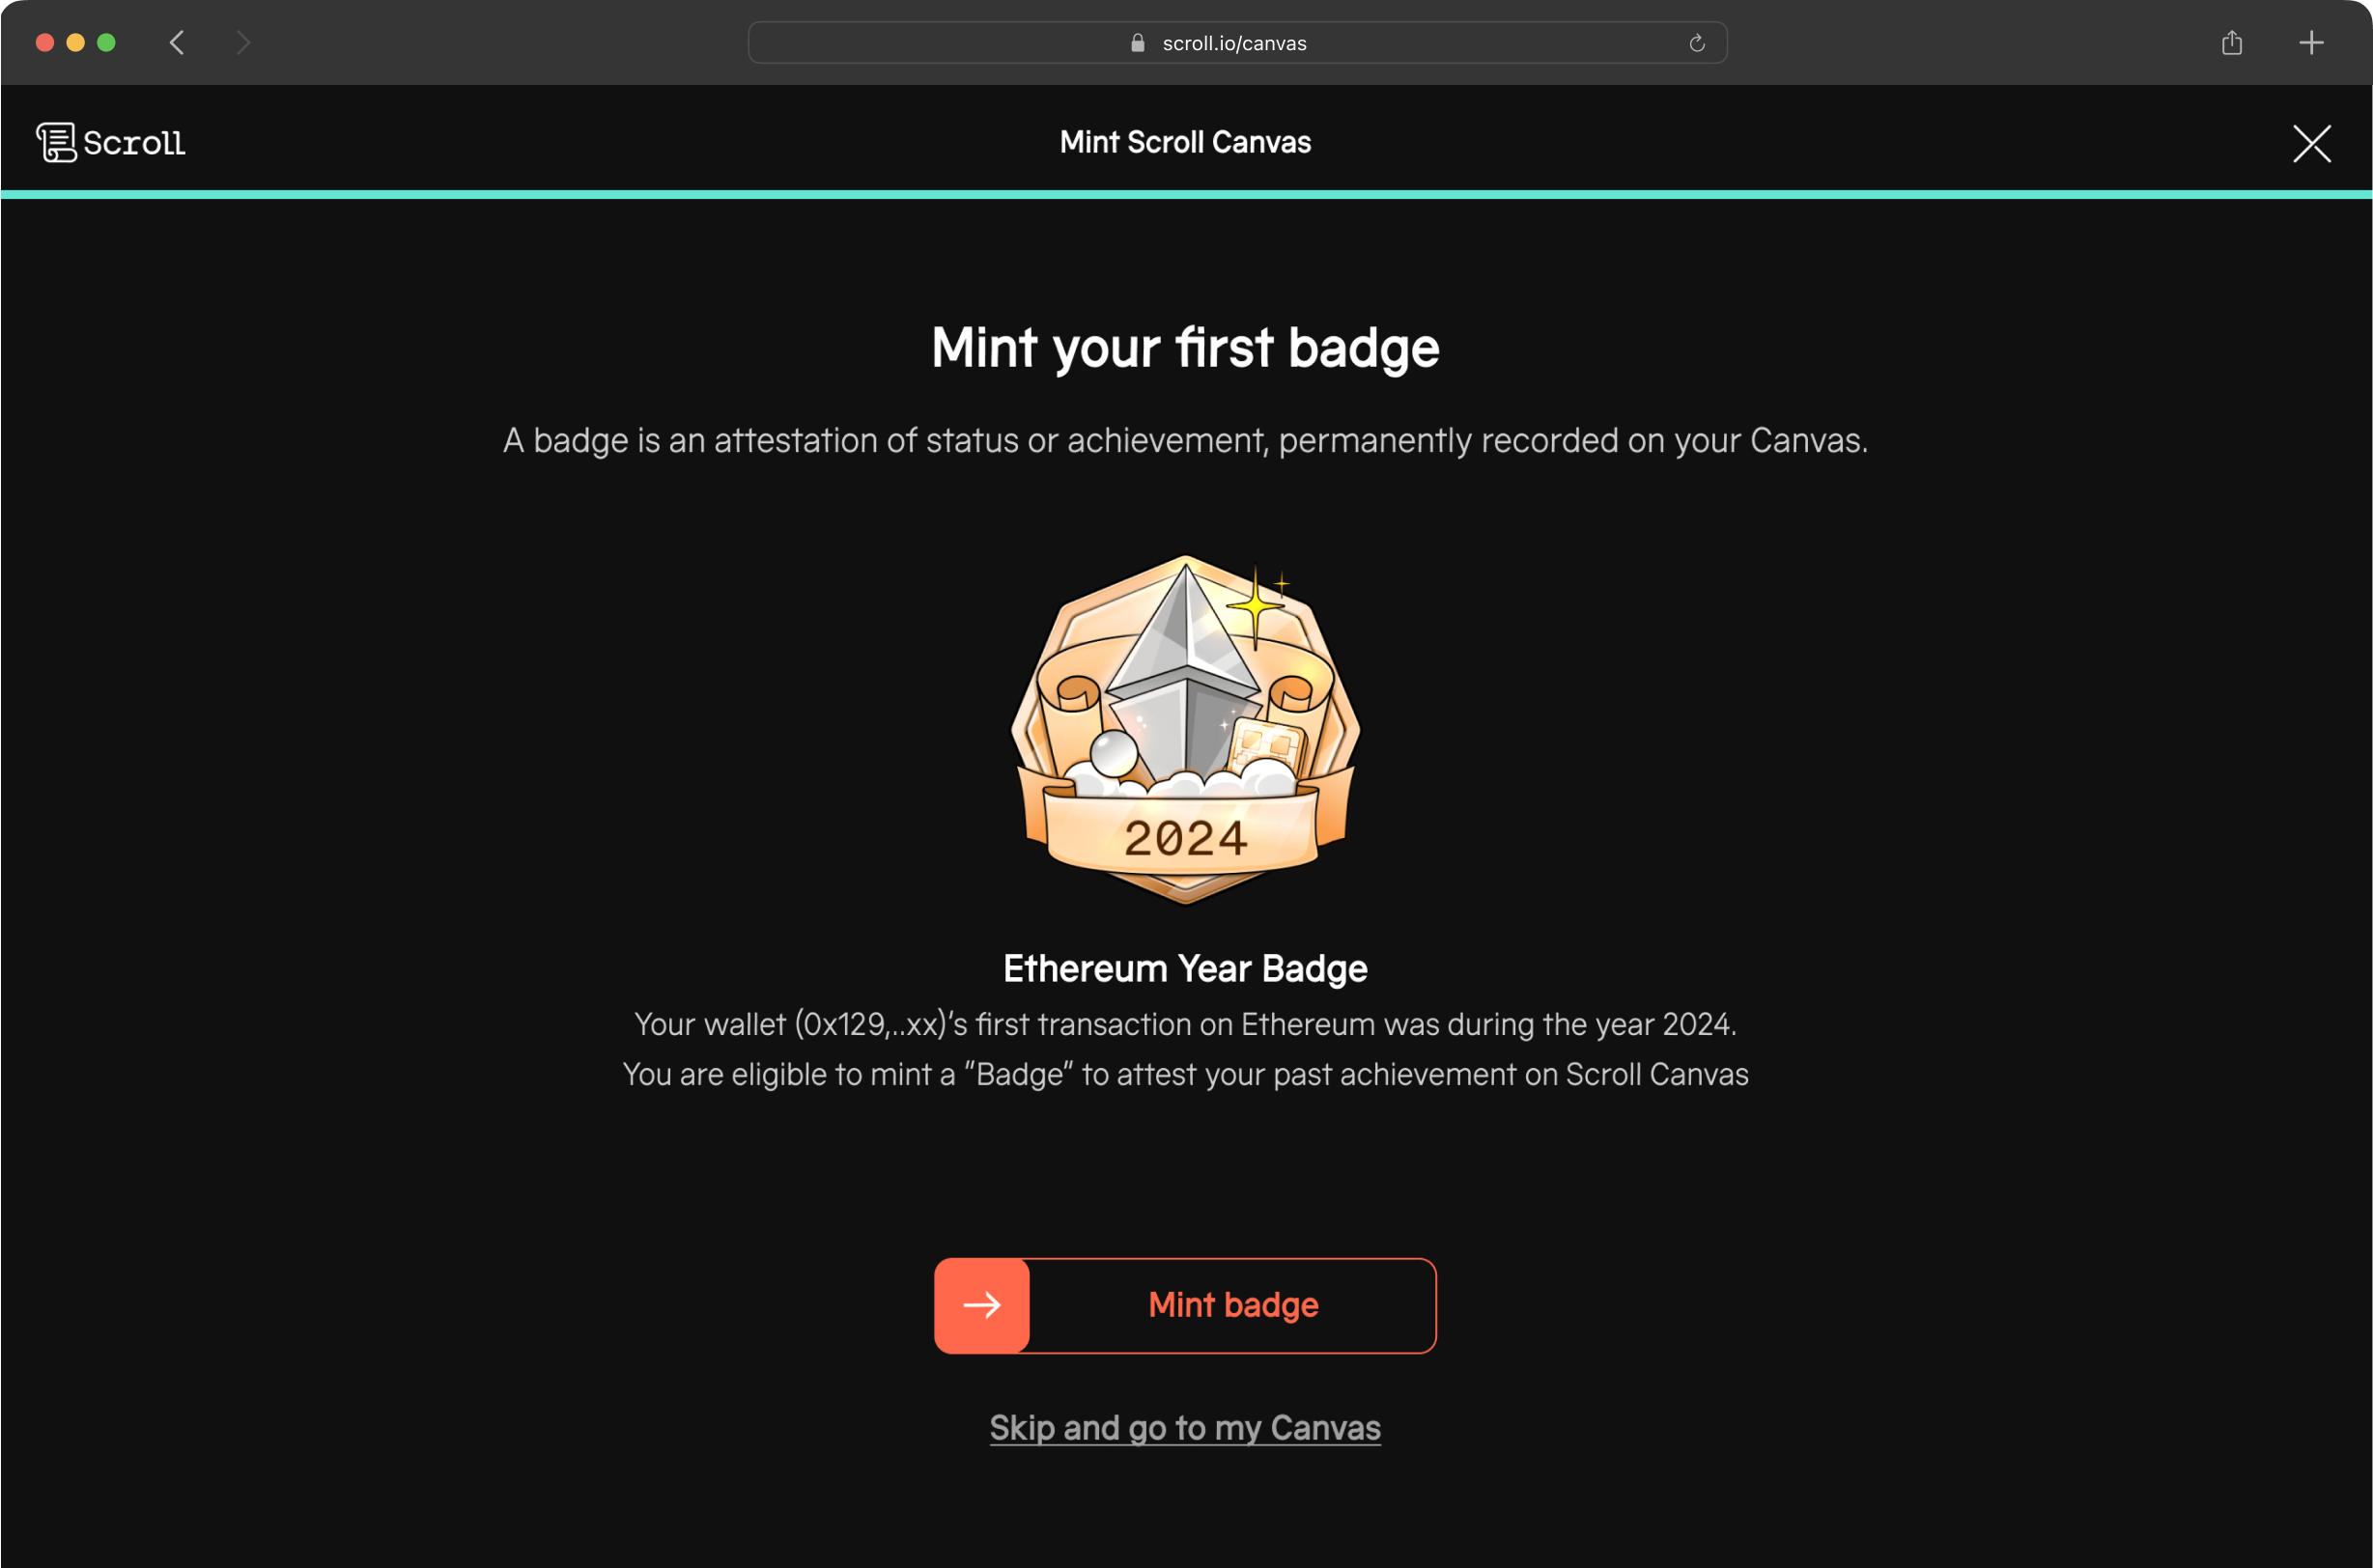Screen dimensions: 2373x1568
Task: Focus the scroll.io/canvas address field
Action: click(x=1237, y=43)
